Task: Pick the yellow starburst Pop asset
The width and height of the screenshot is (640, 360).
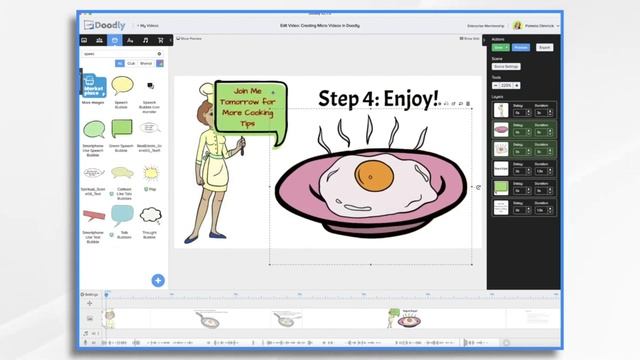Action: coord(151,173)
